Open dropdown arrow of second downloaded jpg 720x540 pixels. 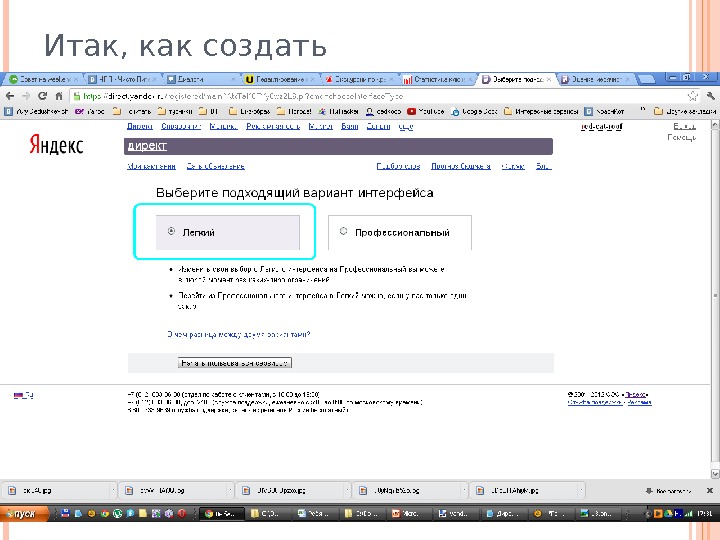pyautogui.click(x=229, y=490)
